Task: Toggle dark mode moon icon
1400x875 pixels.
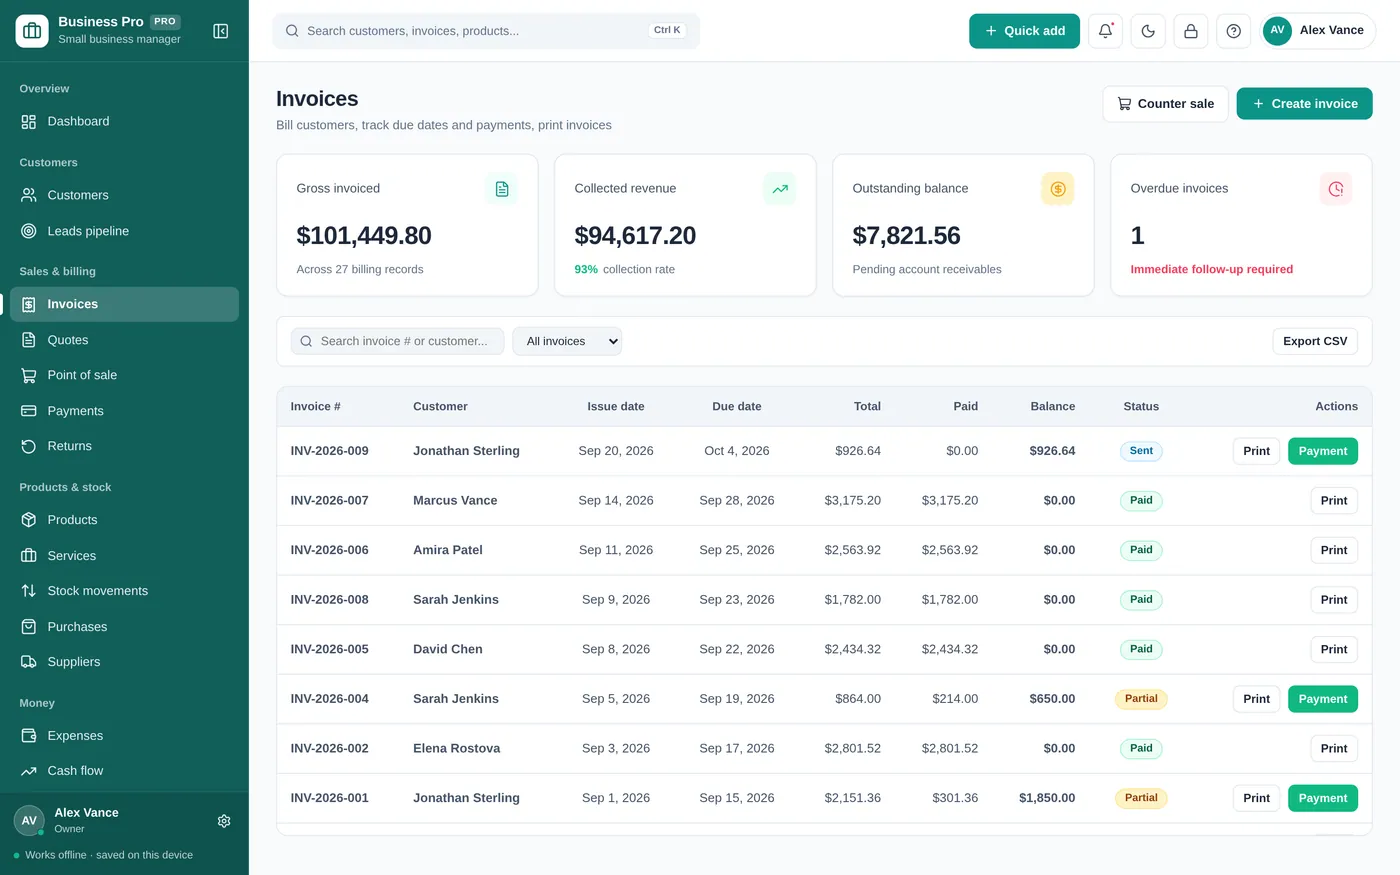Action: [1148, 31]
